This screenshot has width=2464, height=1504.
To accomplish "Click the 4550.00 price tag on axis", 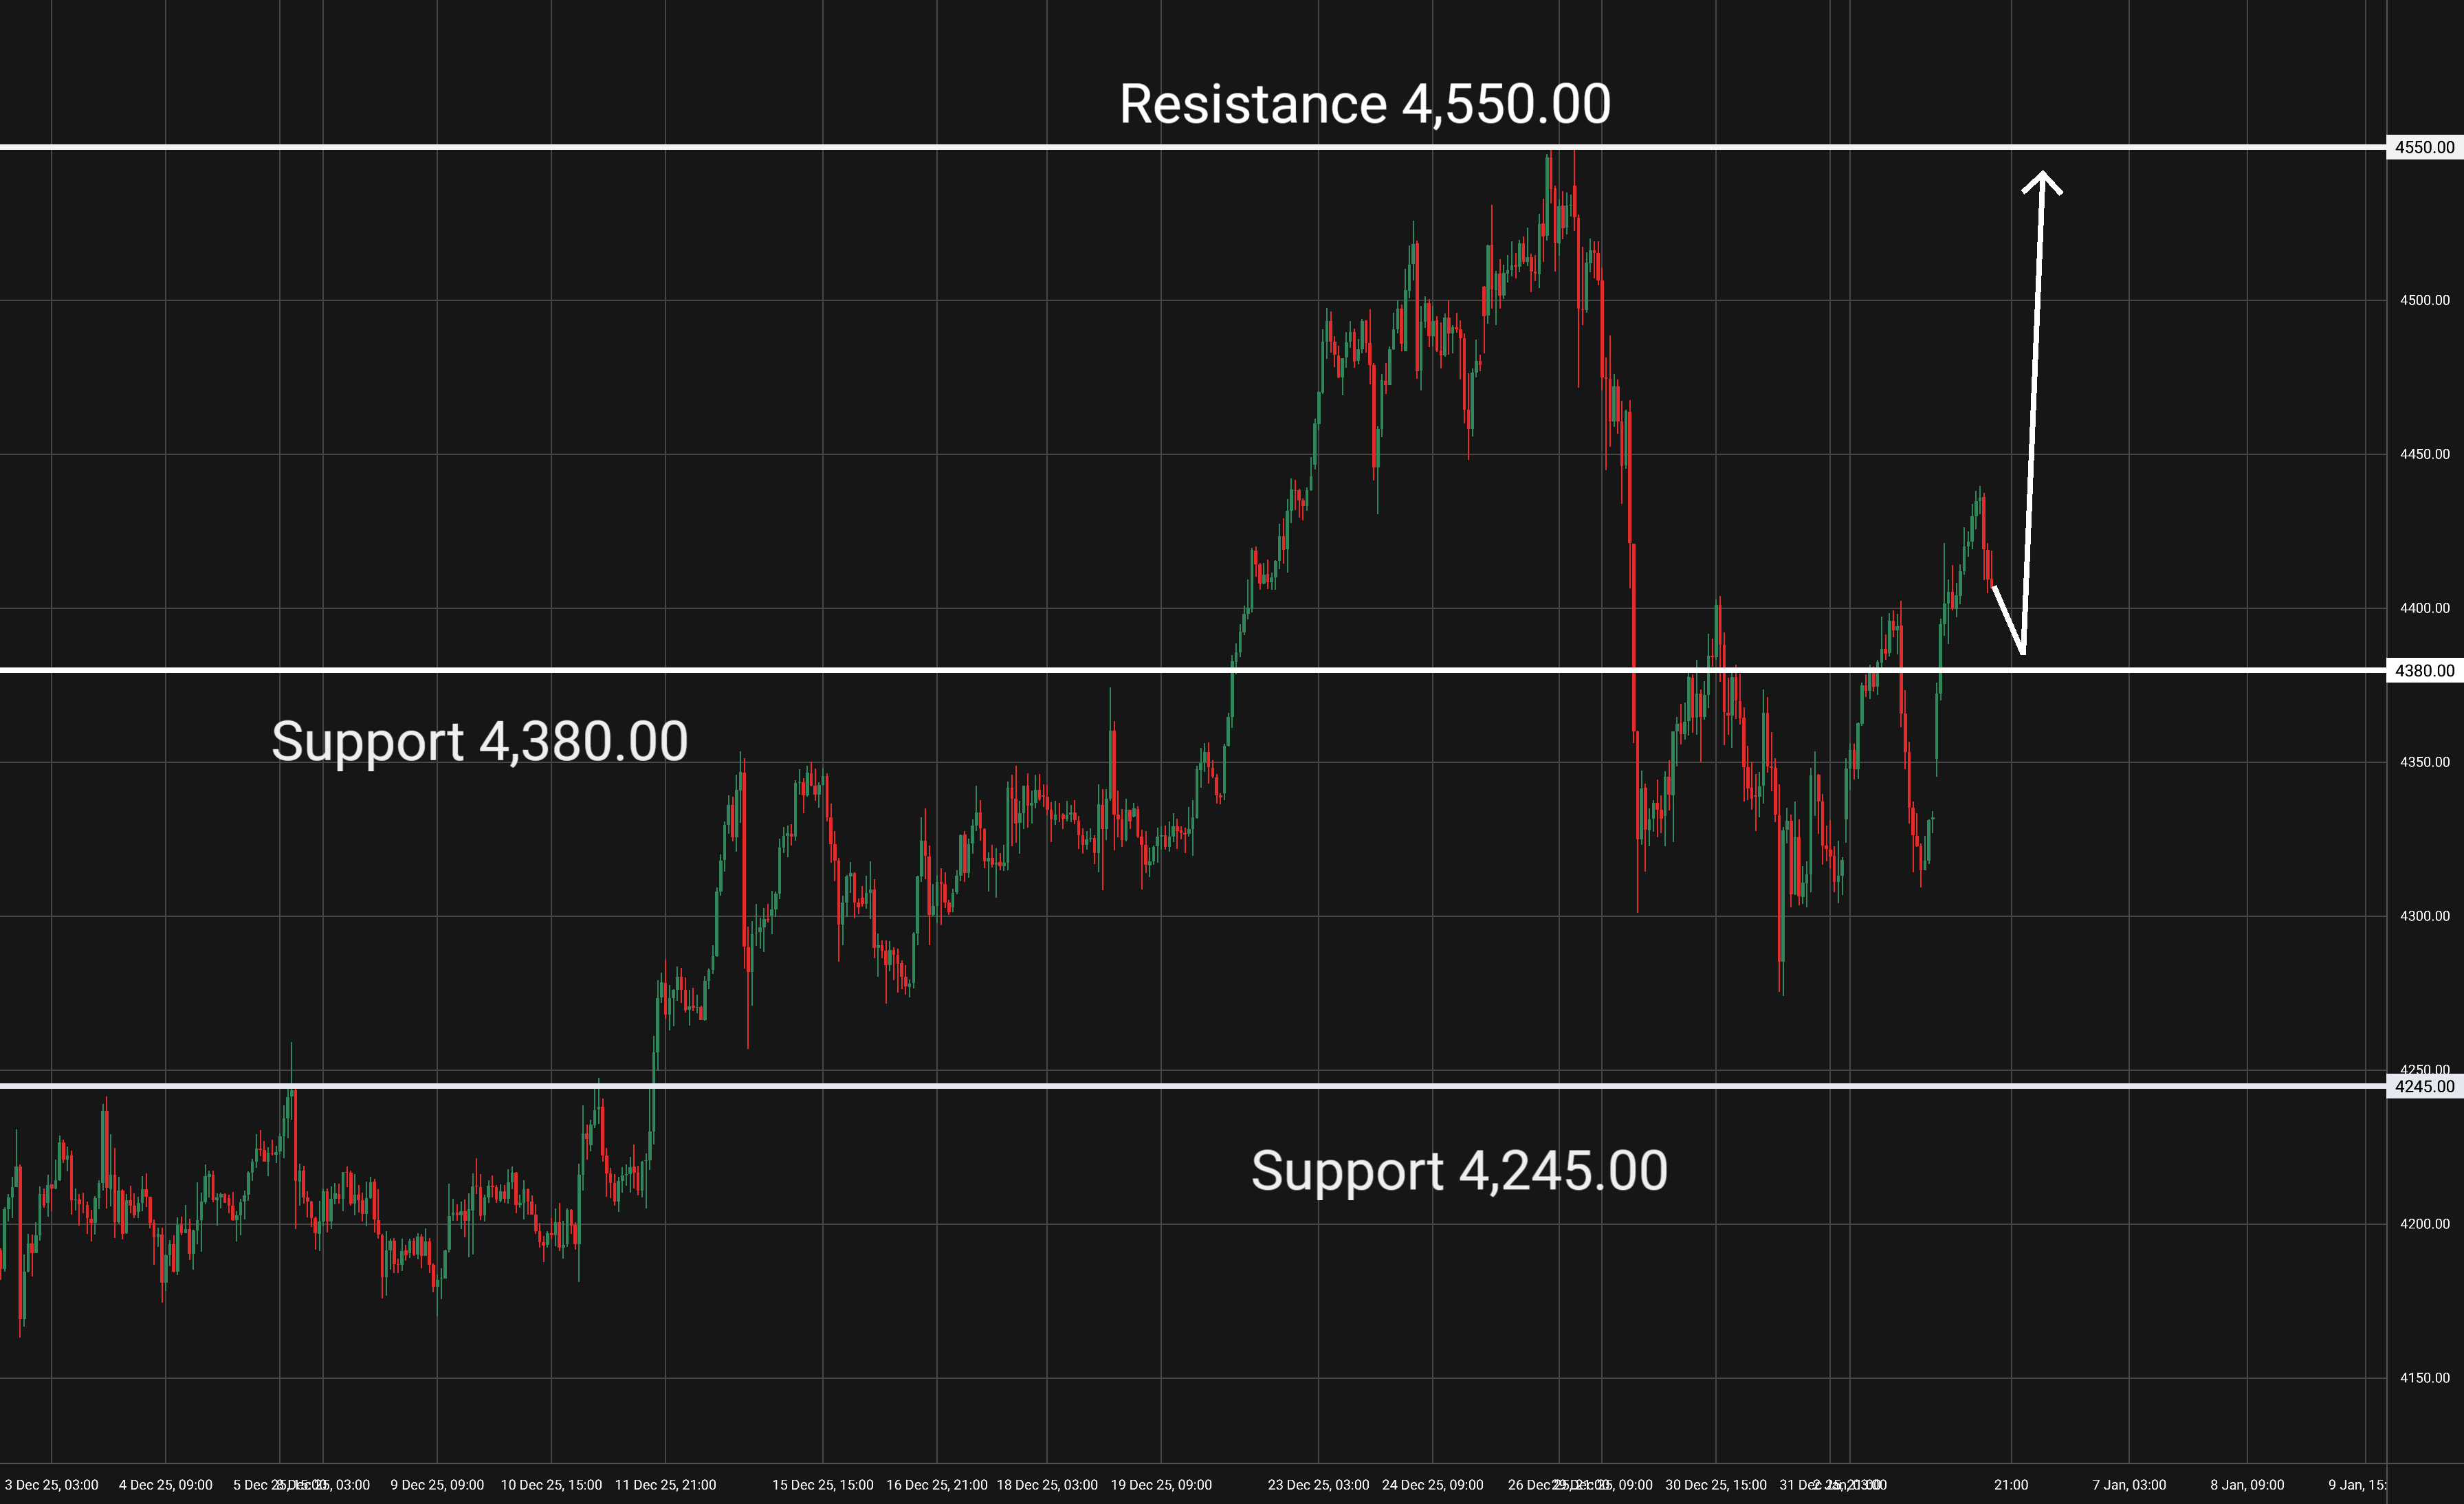I will pos(2424,148).
